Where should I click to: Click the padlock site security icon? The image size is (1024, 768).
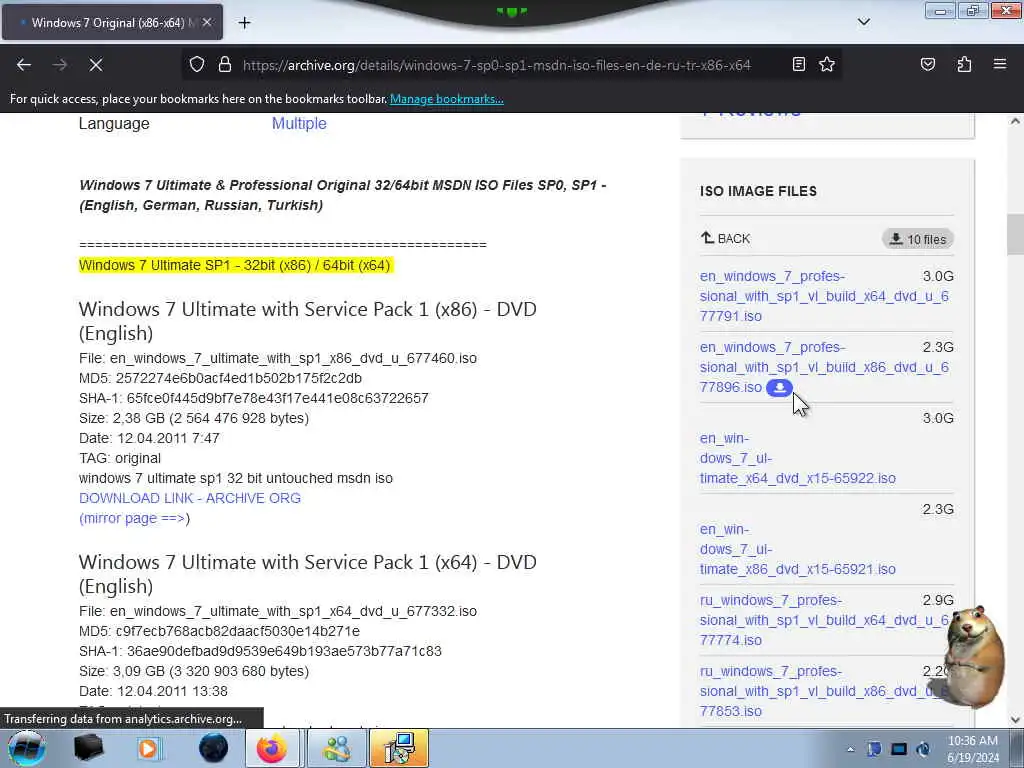point(225,65)
